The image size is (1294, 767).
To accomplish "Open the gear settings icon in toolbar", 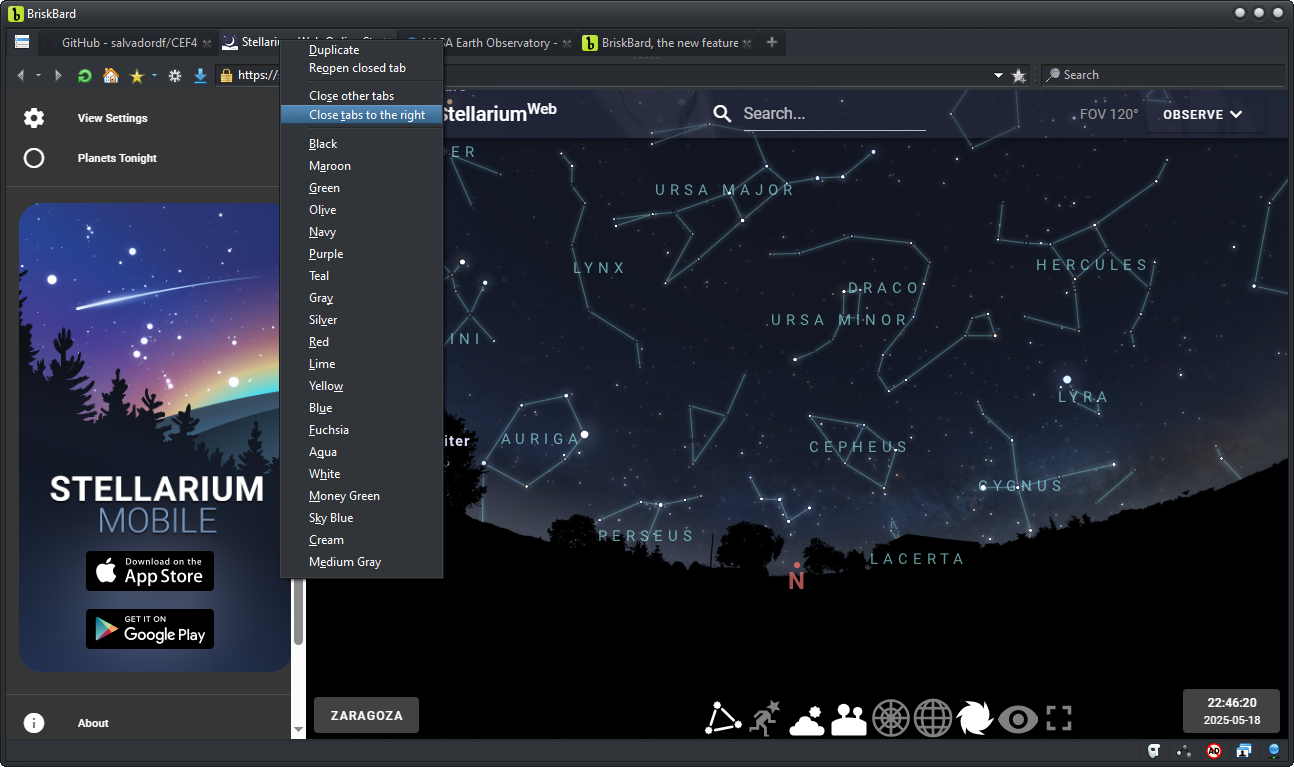I will click(175, 75).
